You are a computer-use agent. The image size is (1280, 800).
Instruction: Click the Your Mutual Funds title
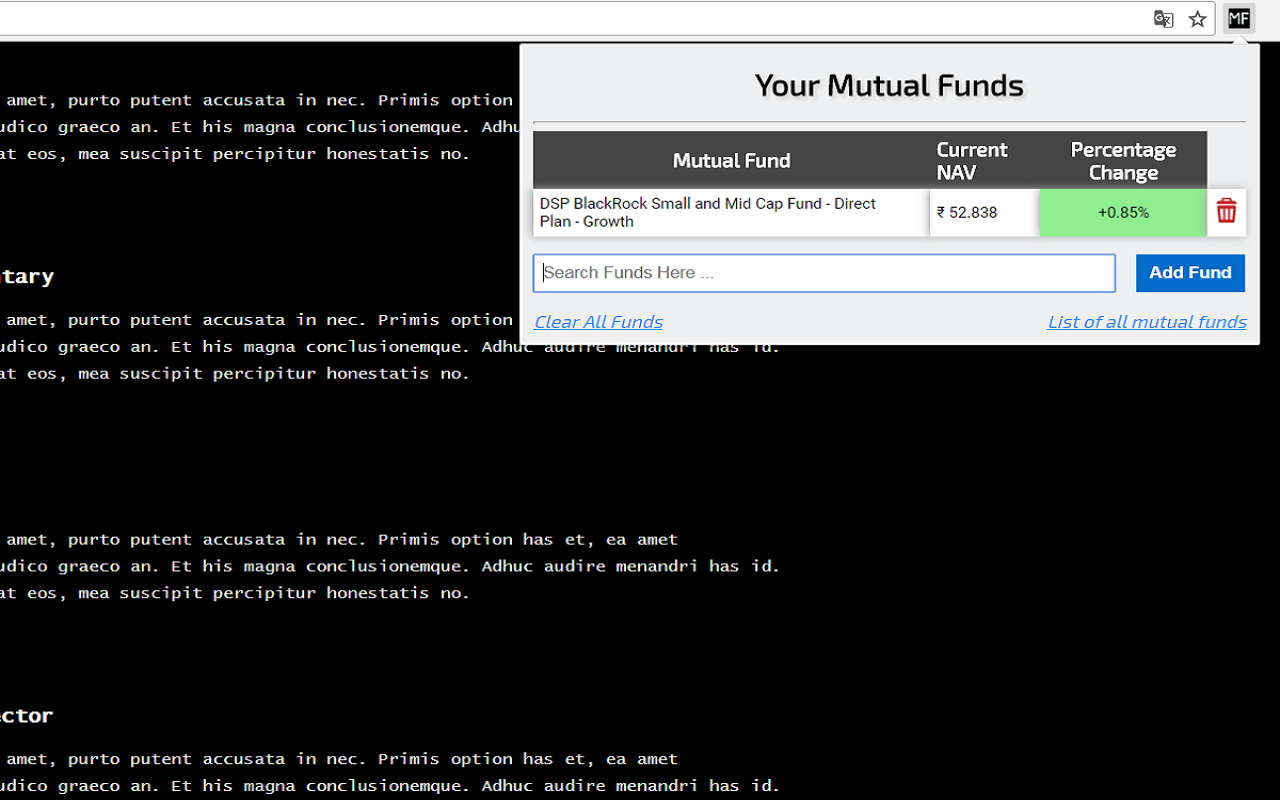[889, 85]
